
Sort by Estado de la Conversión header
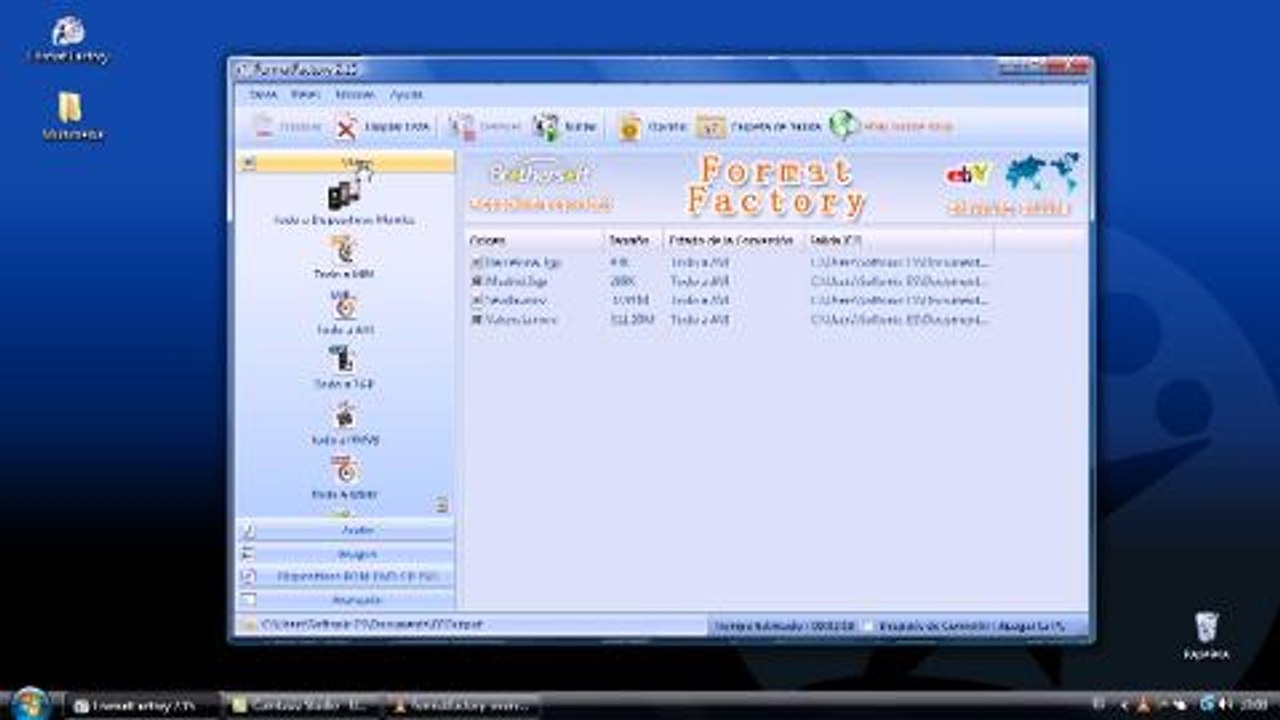coord(734,241)
